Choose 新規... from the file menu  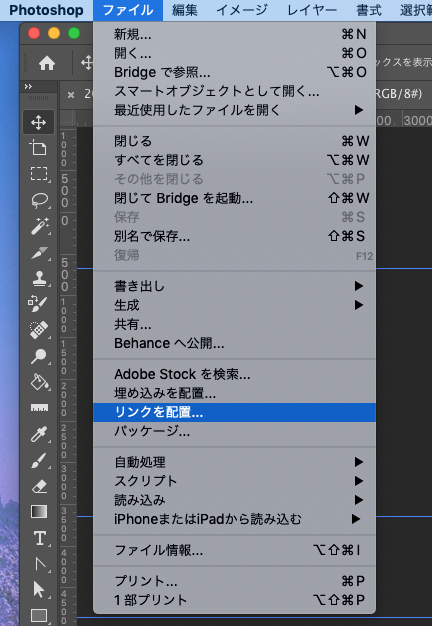click(234, 34)
